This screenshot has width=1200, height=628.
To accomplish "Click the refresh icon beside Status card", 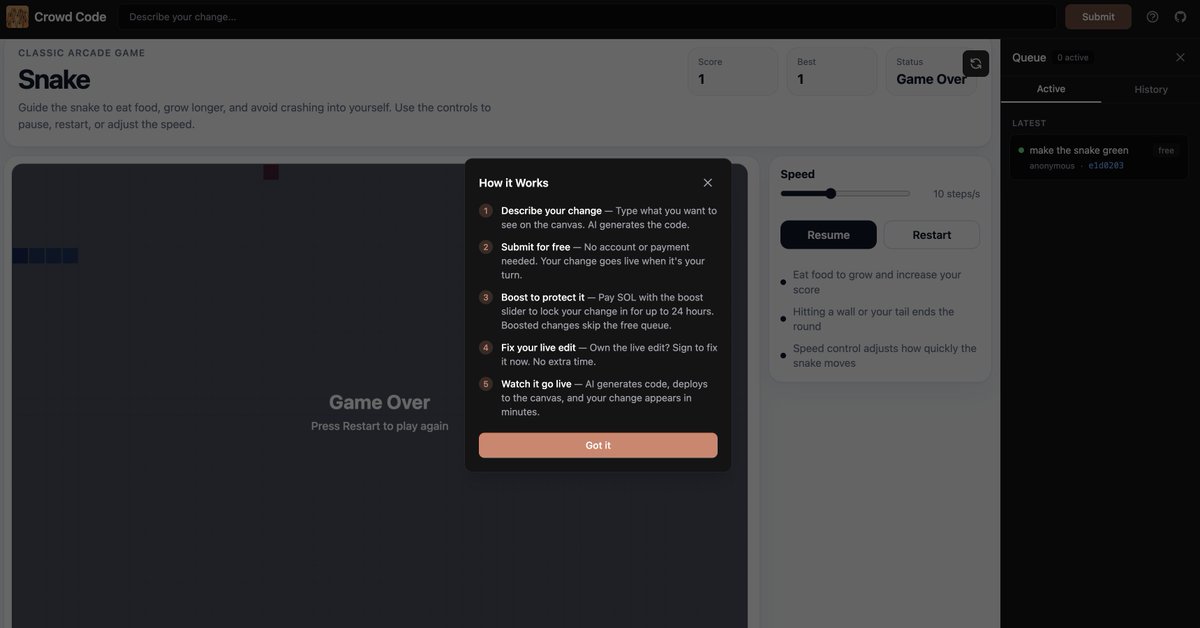I will point(976,64).
